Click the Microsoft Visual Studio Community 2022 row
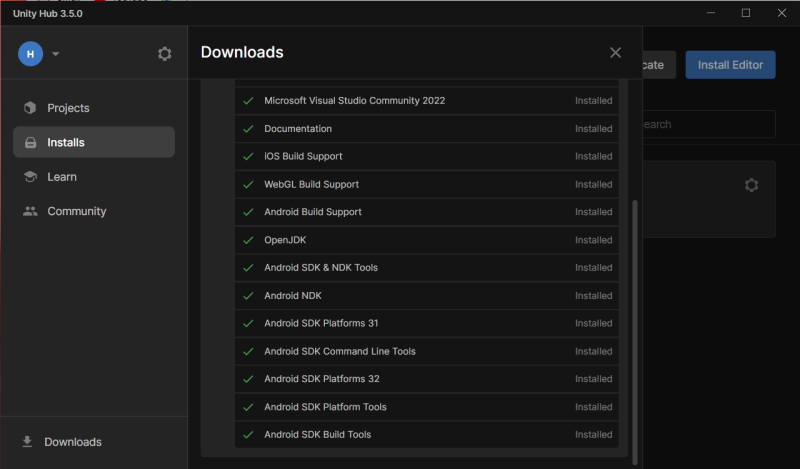Image resolution: width=800 pixels, height=469 pixels. [427, 101]
